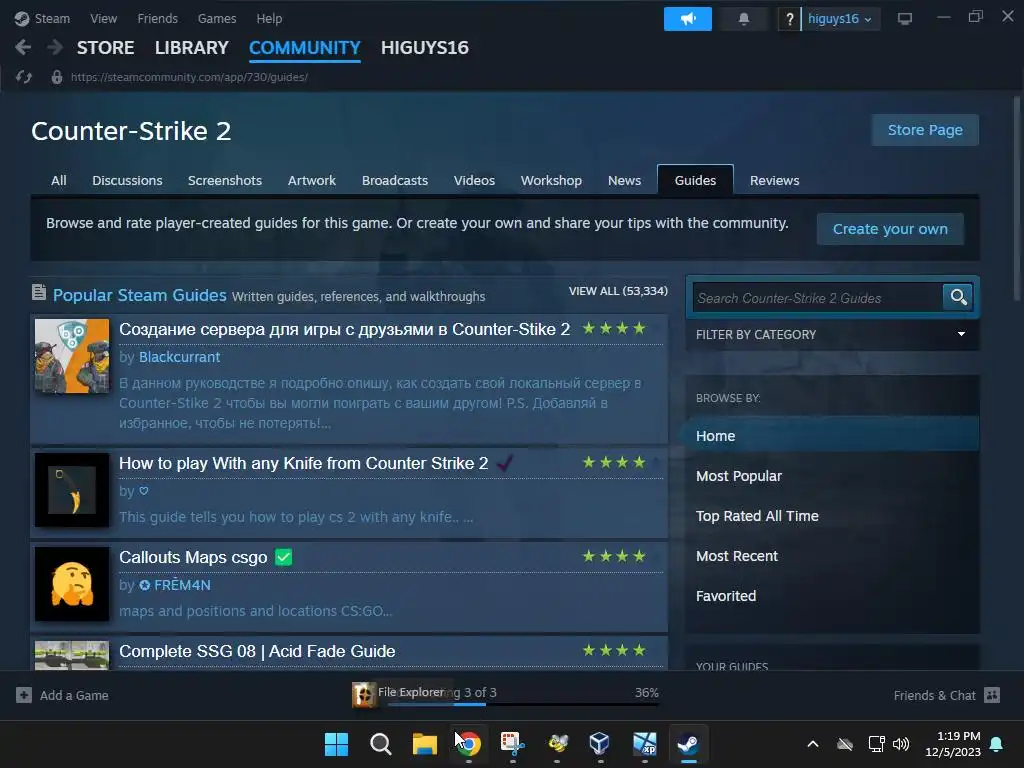Open the XP-labeled taskbar application icon

pos(645,744)
